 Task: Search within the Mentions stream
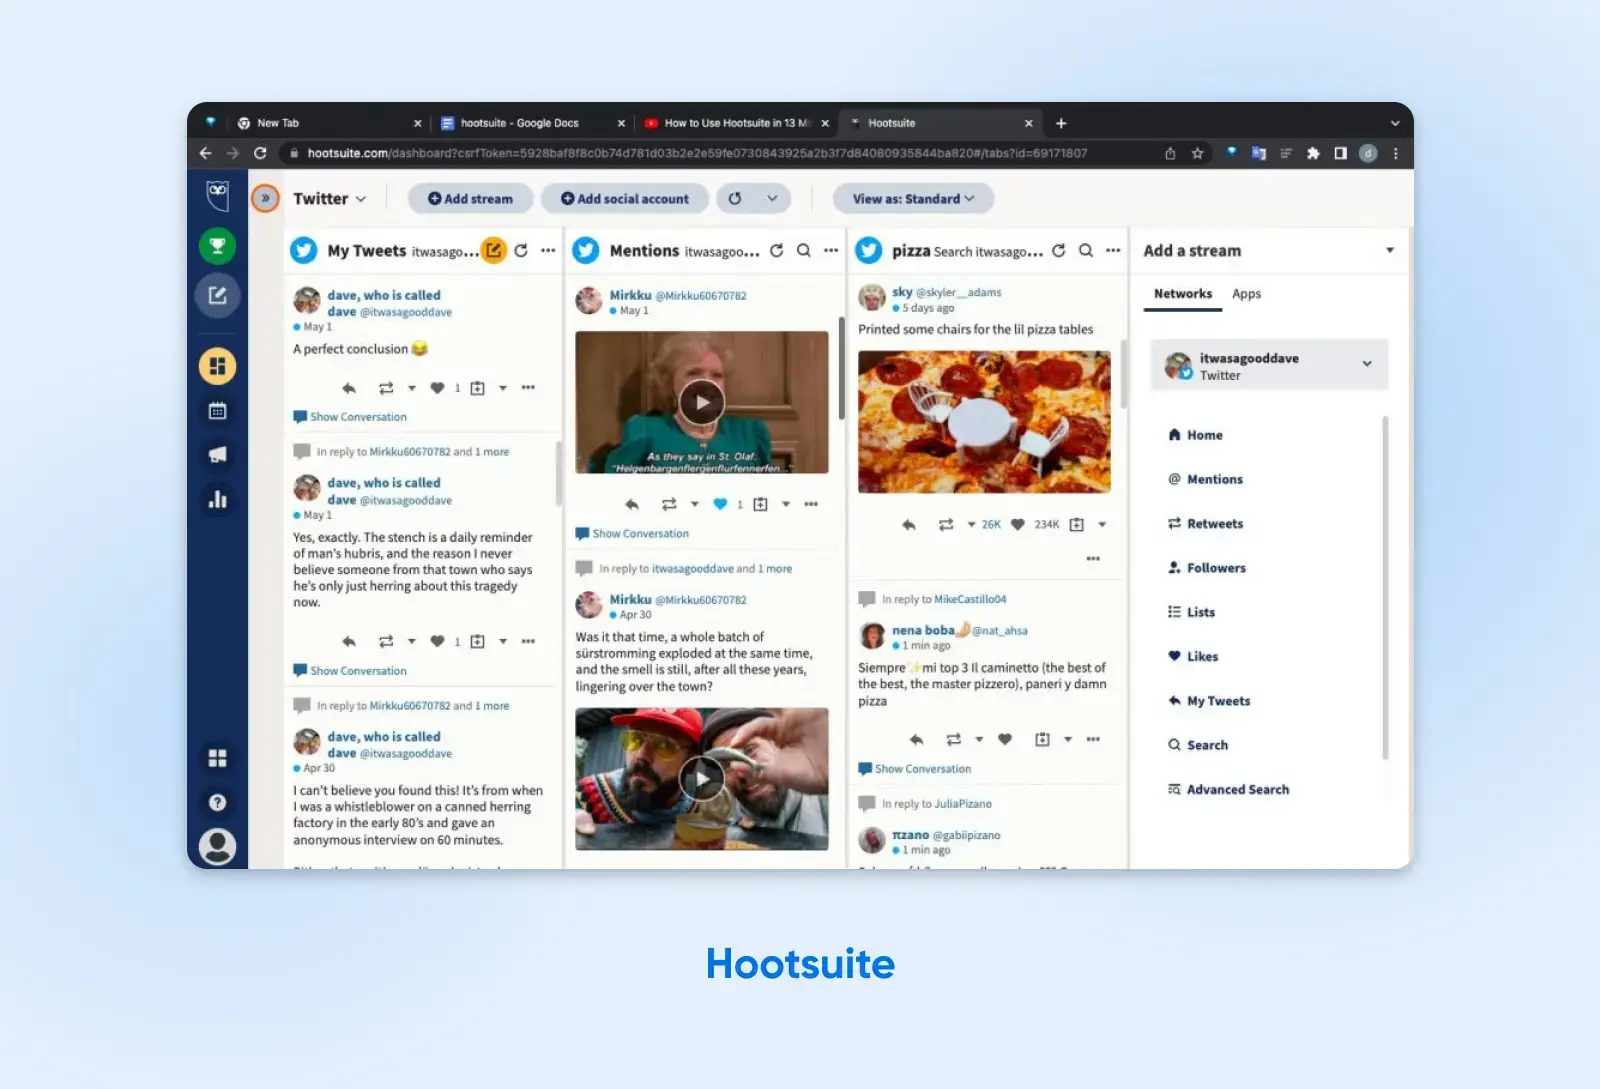(x=803, y=251)
